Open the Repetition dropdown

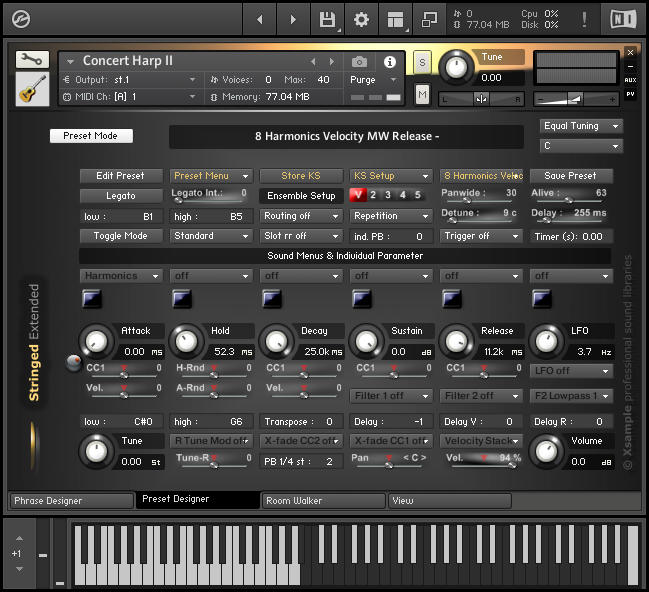click(391, 216)
